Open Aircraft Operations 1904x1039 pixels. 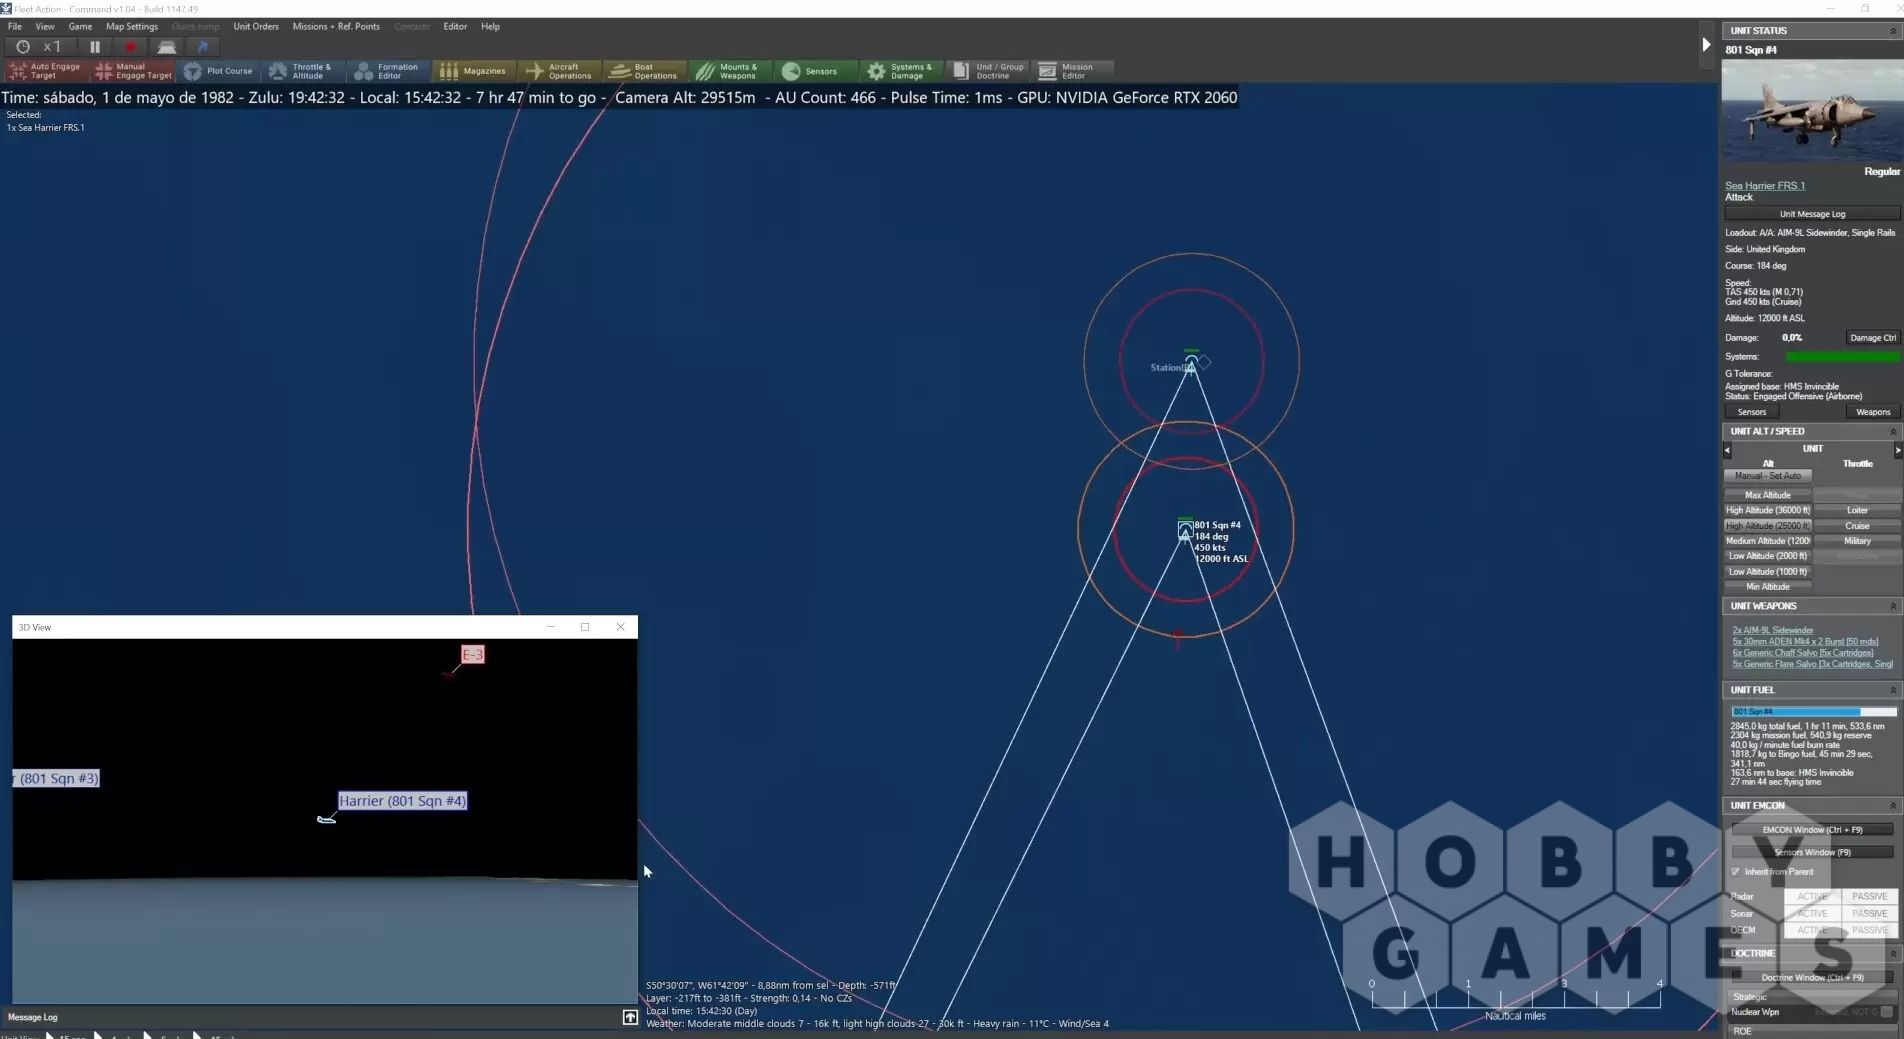pos(560,71)
